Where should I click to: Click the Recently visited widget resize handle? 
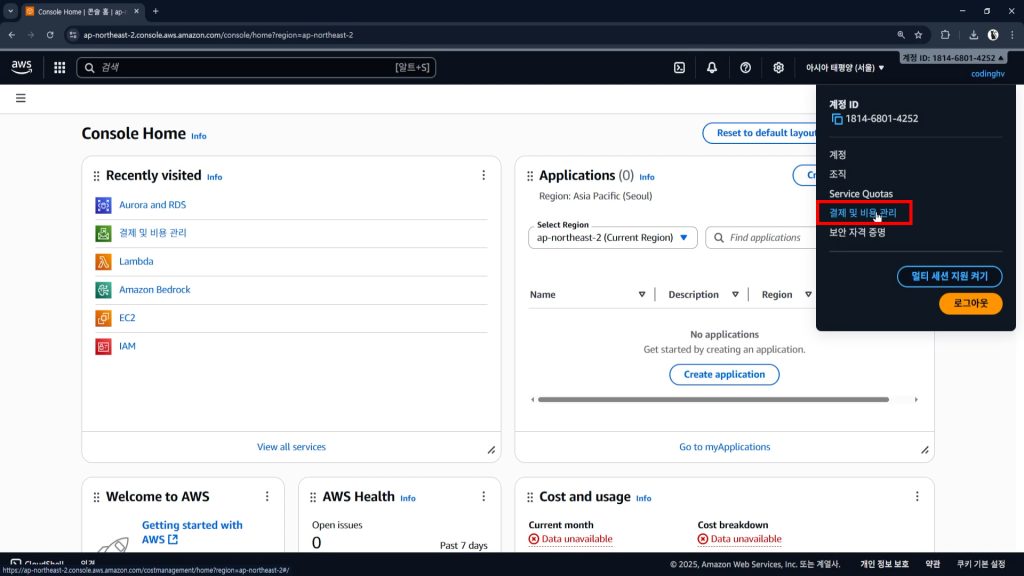click(491, 450)
